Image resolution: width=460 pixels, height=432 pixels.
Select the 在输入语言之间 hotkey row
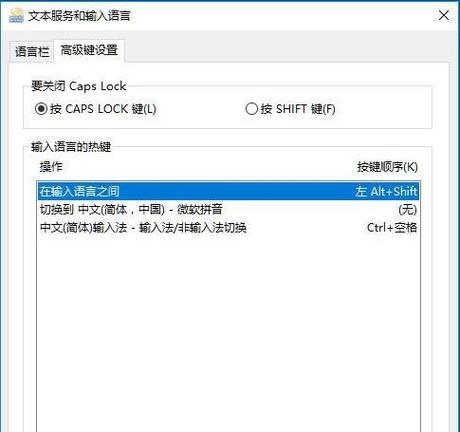click(229, 191)
